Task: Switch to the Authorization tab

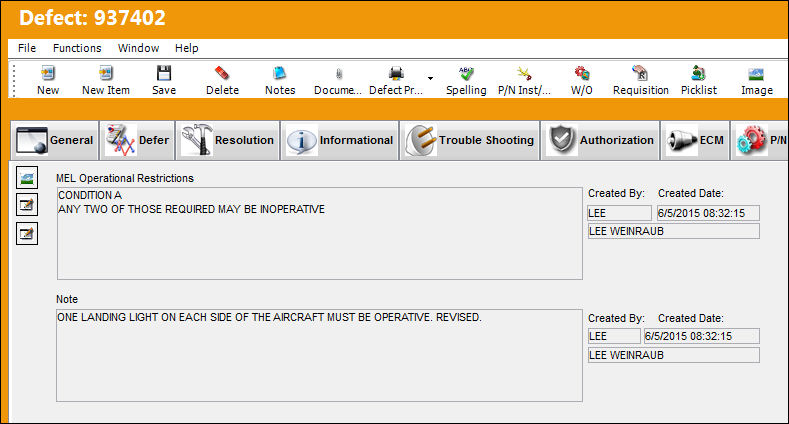Action: point(600,140)
